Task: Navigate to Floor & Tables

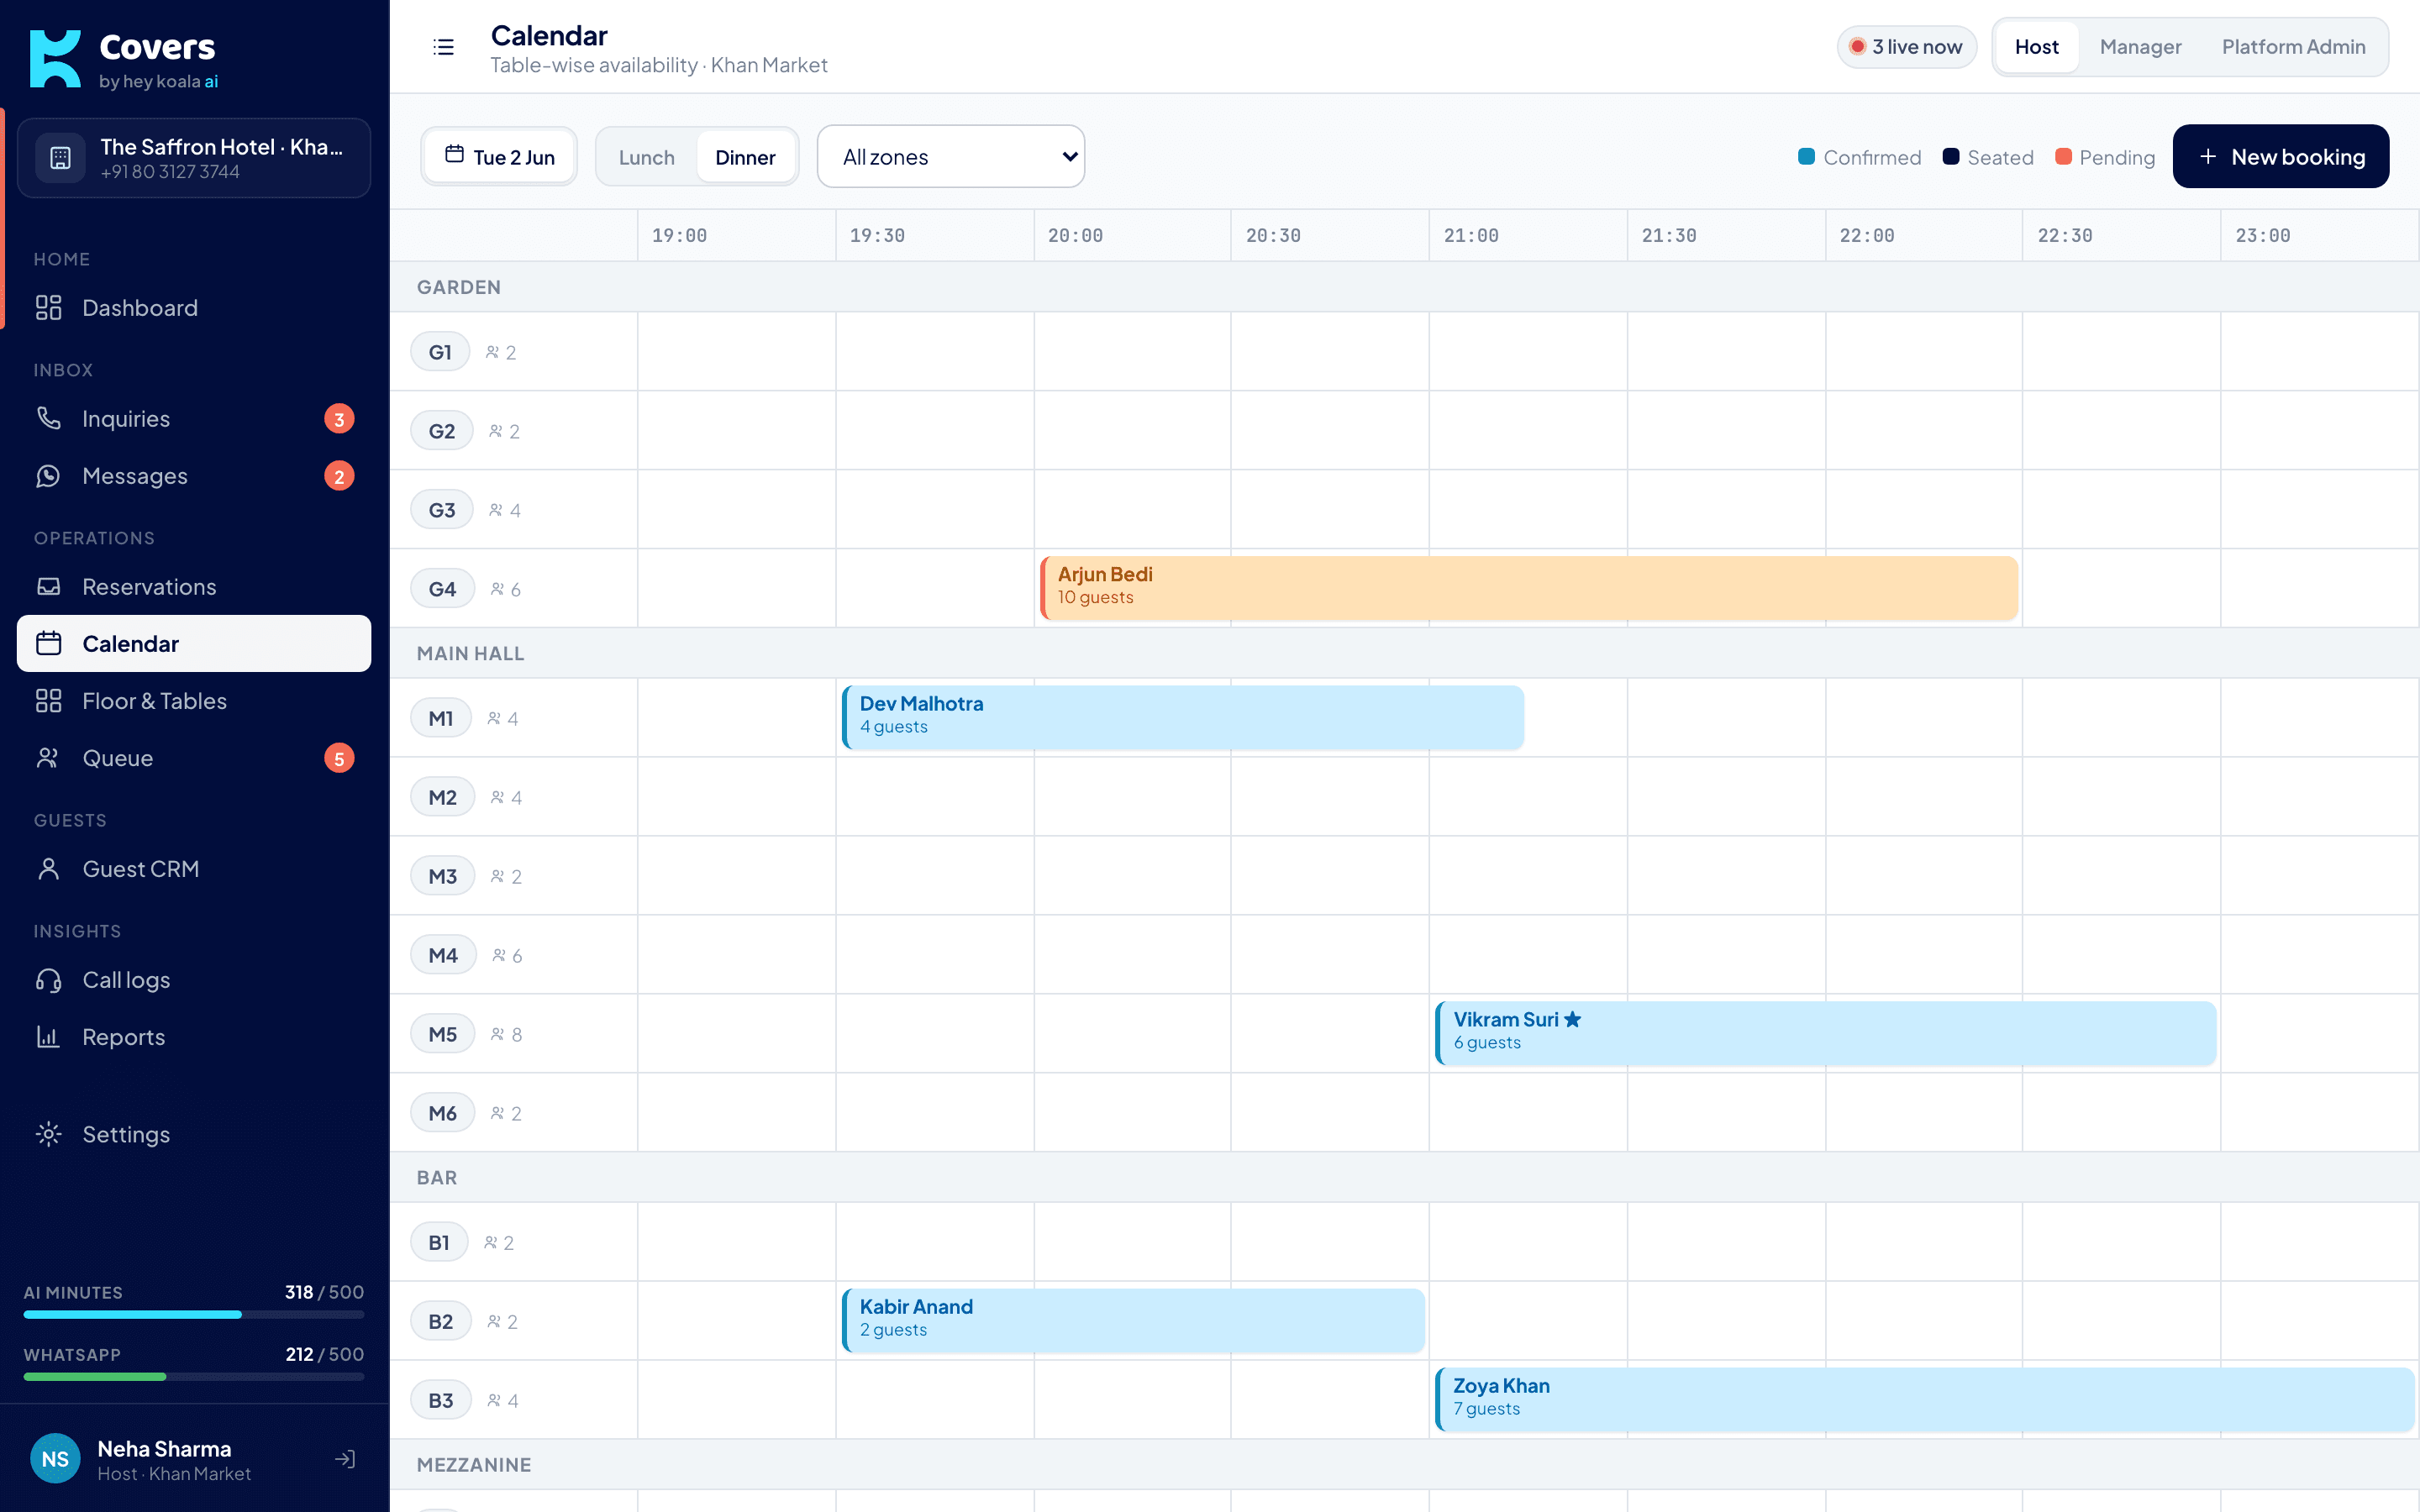Action: [x=194, y=701]
